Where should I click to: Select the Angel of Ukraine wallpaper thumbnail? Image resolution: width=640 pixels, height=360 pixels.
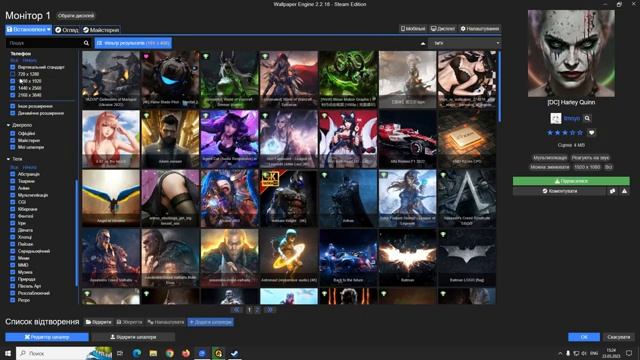pos(111,198)
